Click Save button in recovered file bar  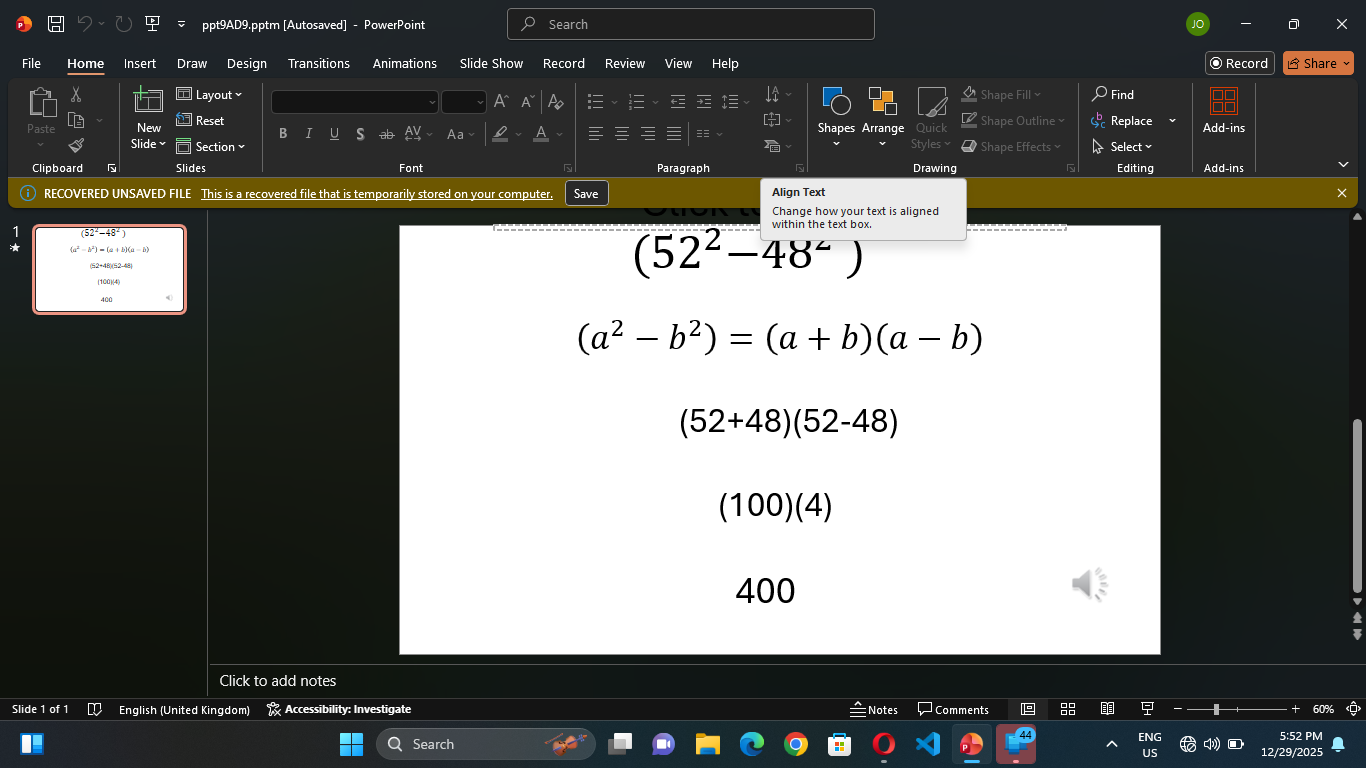[x=586, y=193]
